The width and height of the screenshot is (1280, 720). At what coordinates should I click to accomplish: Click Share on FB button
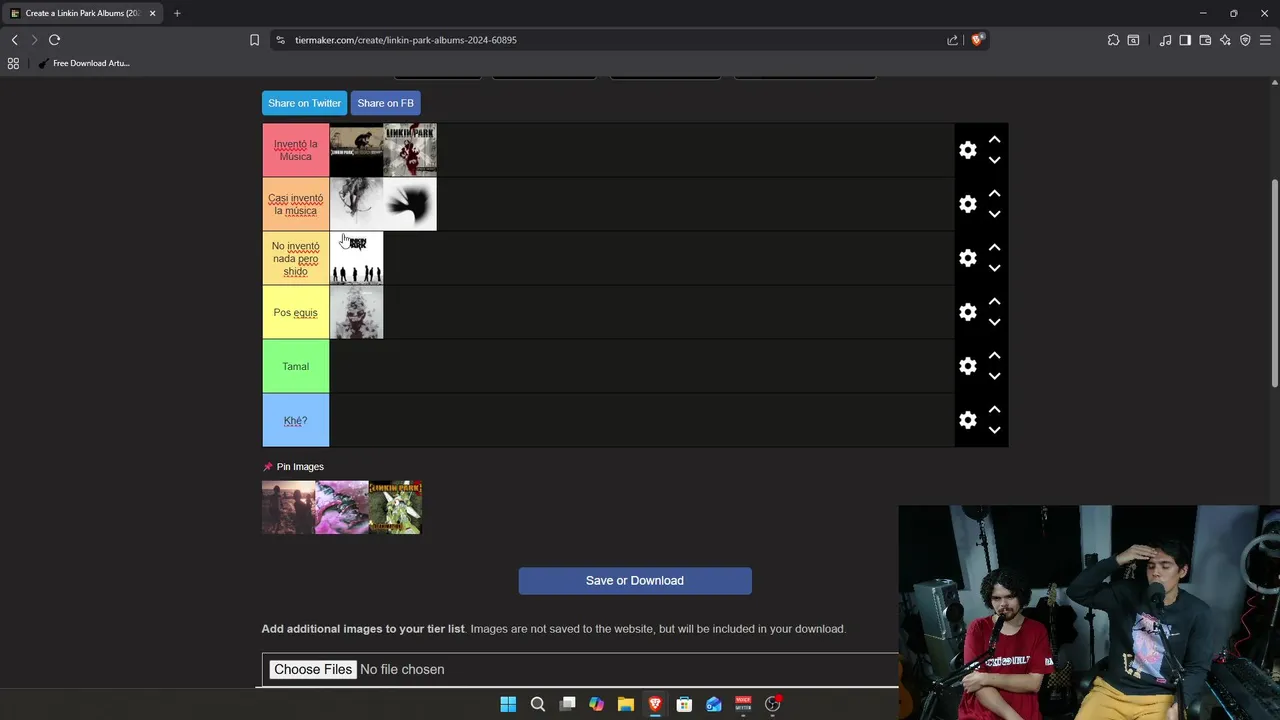pos(385,103)
